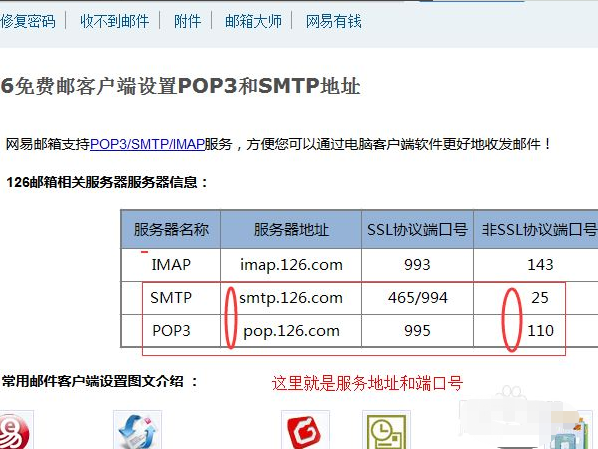Click the imap.126.com address cell
Image resolution: width=598 pixels, height=449 pixels.
pos(291,265)
